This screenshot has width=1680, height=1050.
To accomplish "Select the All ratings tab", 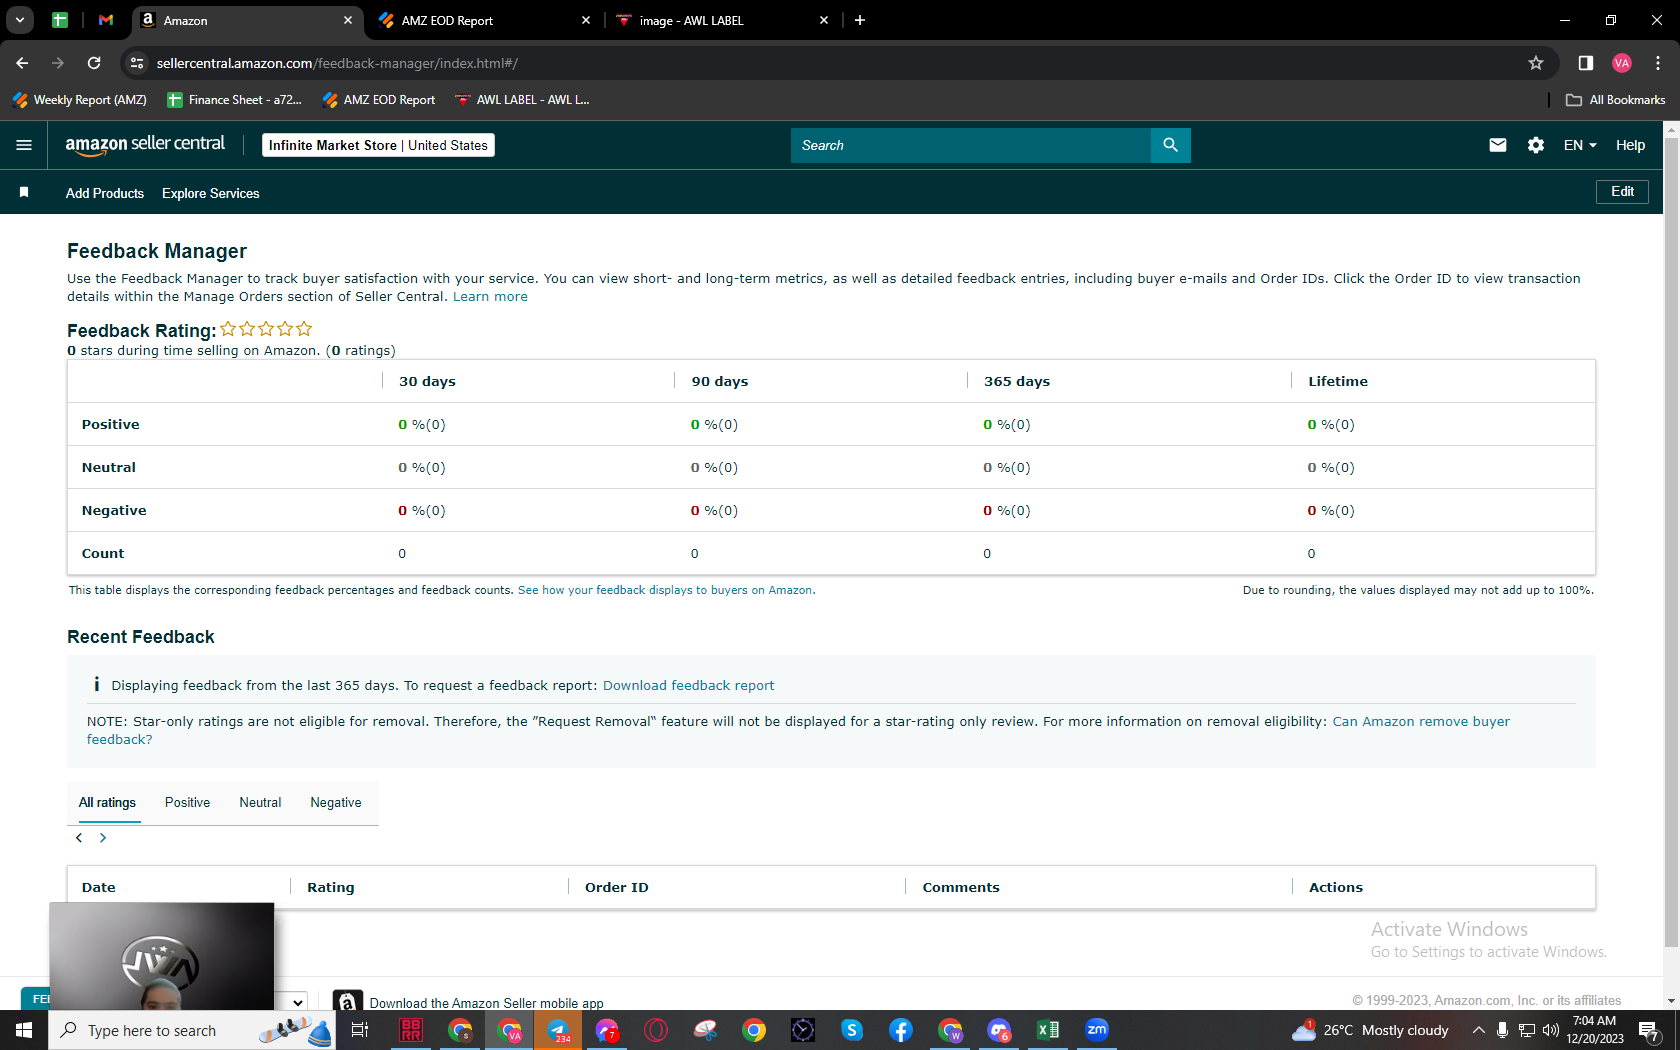I will click(x=107, y=803).
